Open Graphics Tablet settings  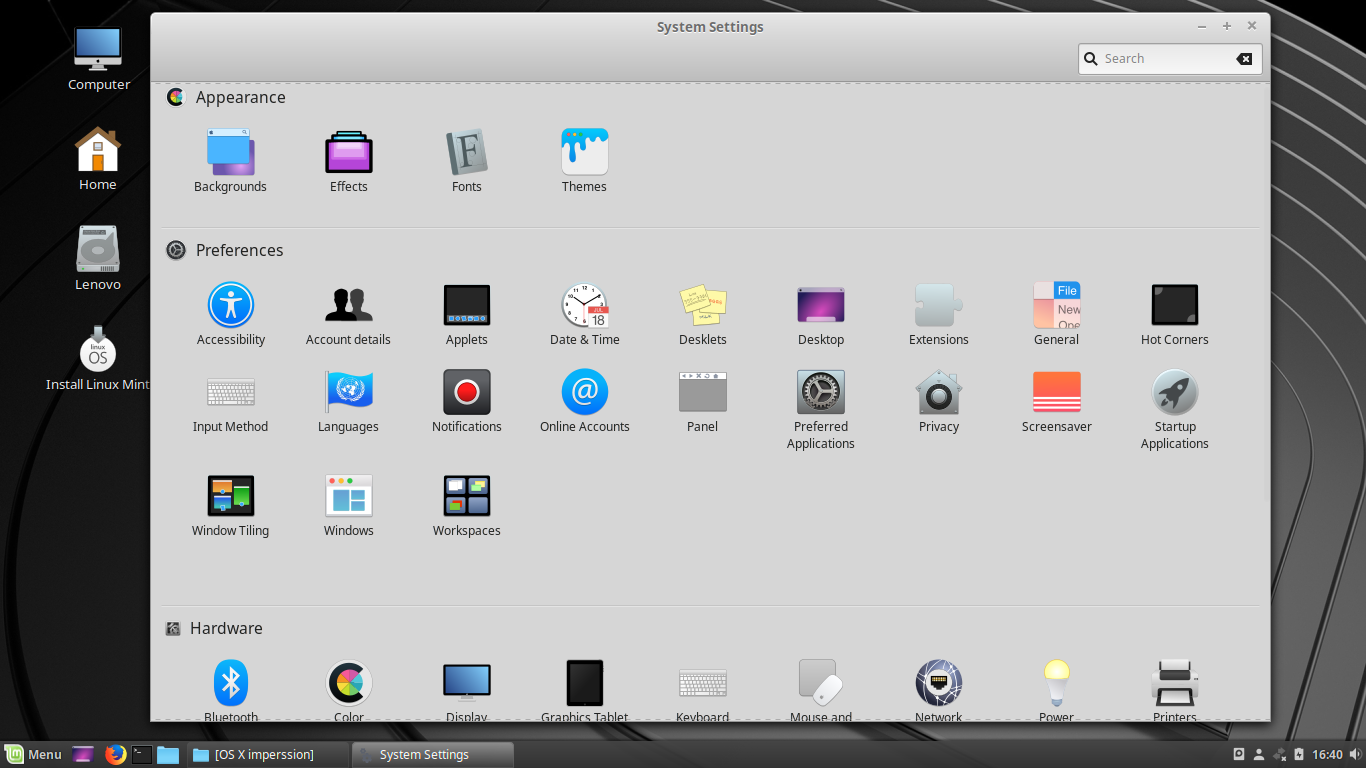coord(585,690)
